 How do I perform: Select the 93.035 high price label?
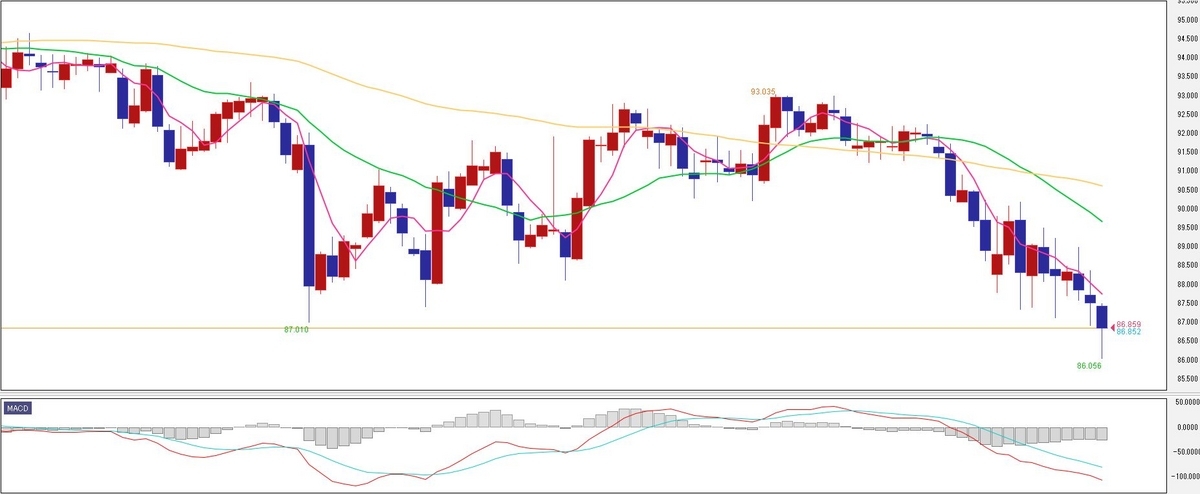click(x=763, y=91)
